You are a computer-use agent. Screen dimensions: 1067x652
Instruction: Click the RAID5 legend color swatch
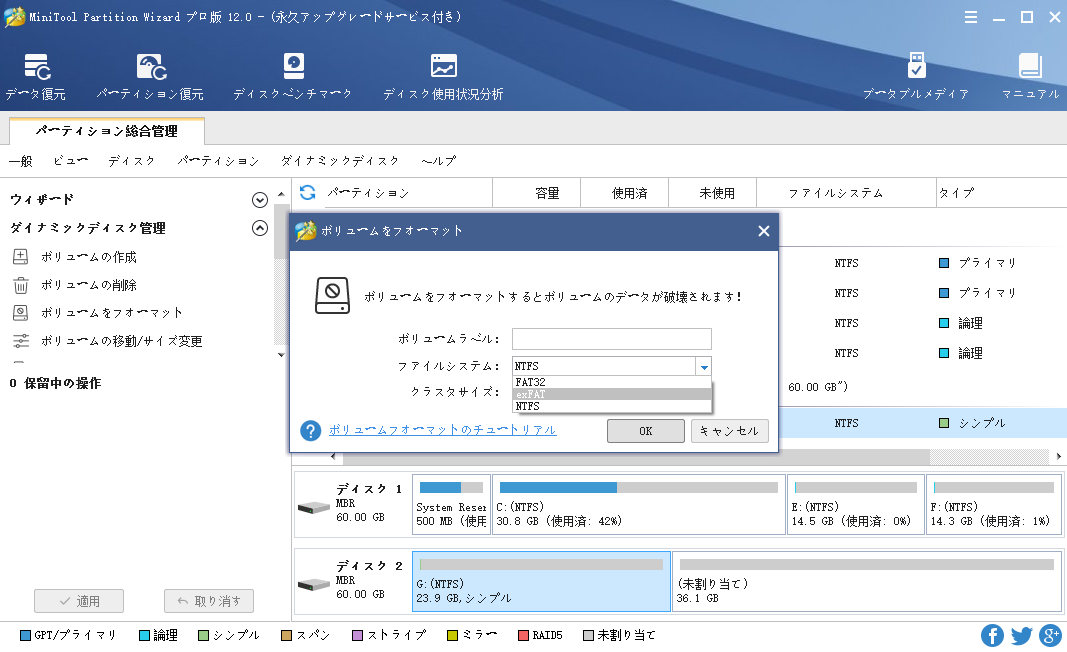coord(523,636)
